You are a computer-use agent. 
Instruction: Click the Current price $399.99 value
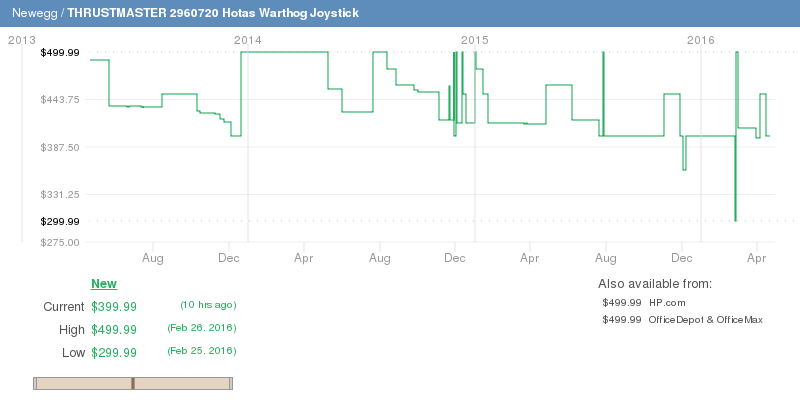tap(114, 307)
